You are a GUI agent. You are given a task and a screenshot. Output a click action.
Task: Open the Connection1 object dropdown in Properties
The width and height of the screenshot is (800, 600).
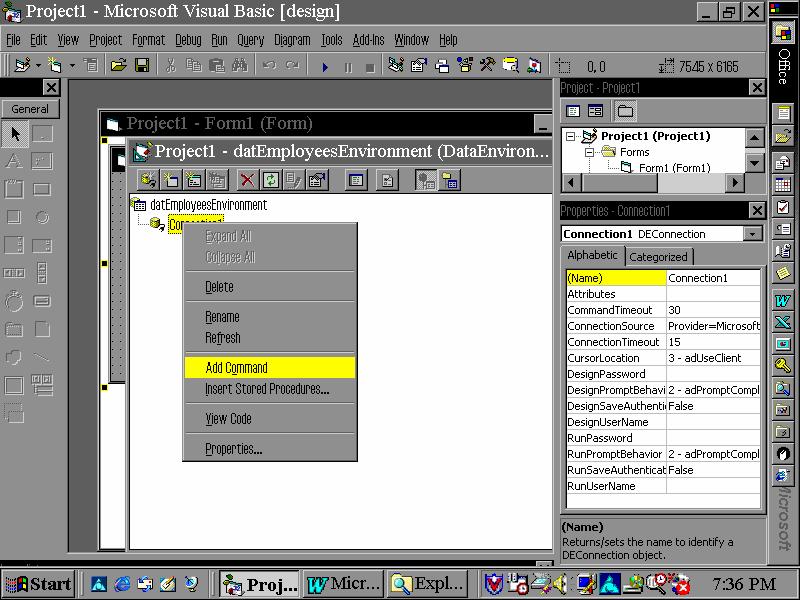coord(752,234)
